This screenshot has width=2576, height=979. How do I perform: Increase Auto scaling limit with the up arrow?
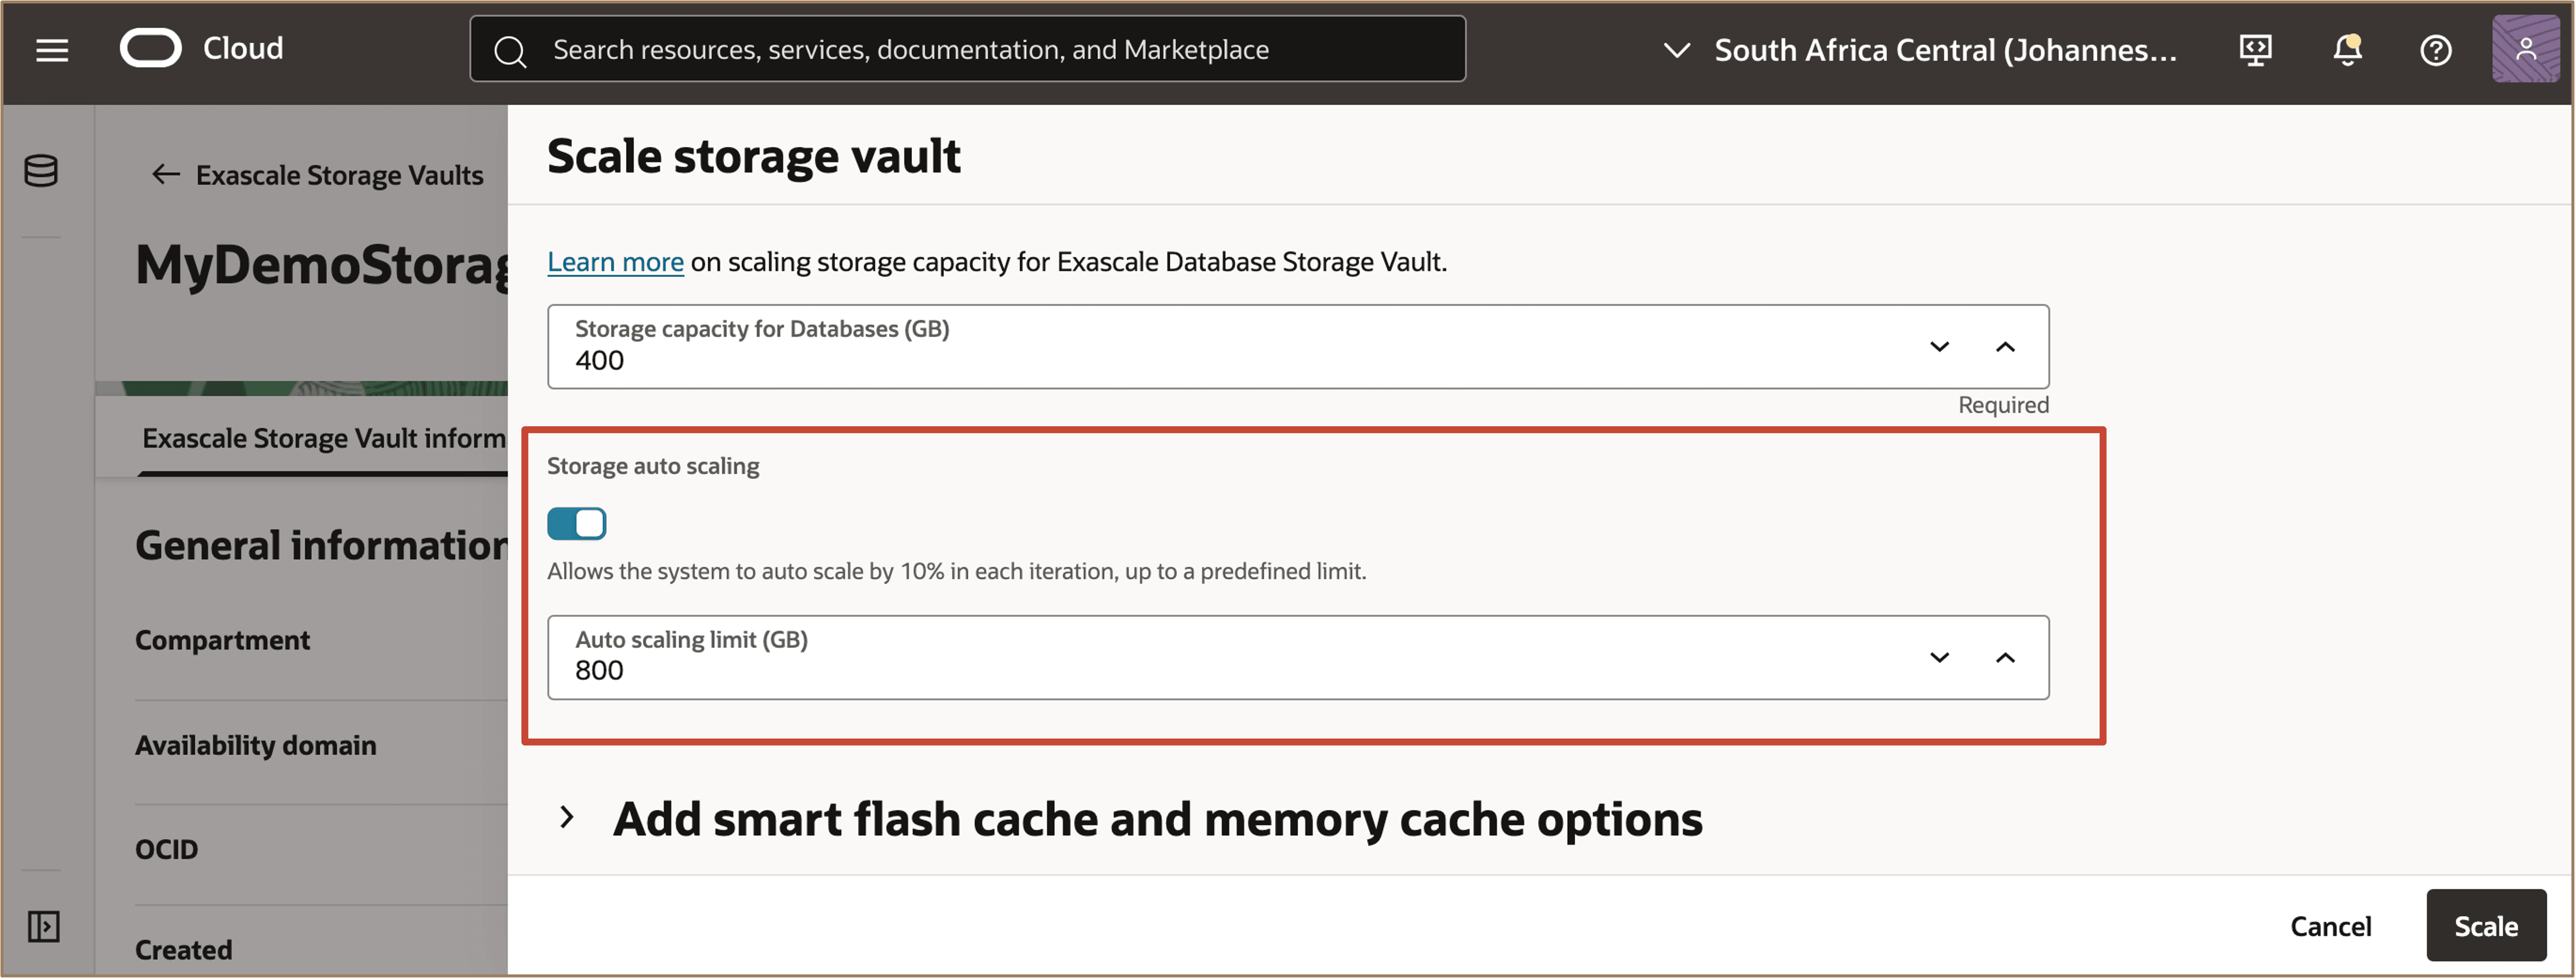[x=2006, y=658]
